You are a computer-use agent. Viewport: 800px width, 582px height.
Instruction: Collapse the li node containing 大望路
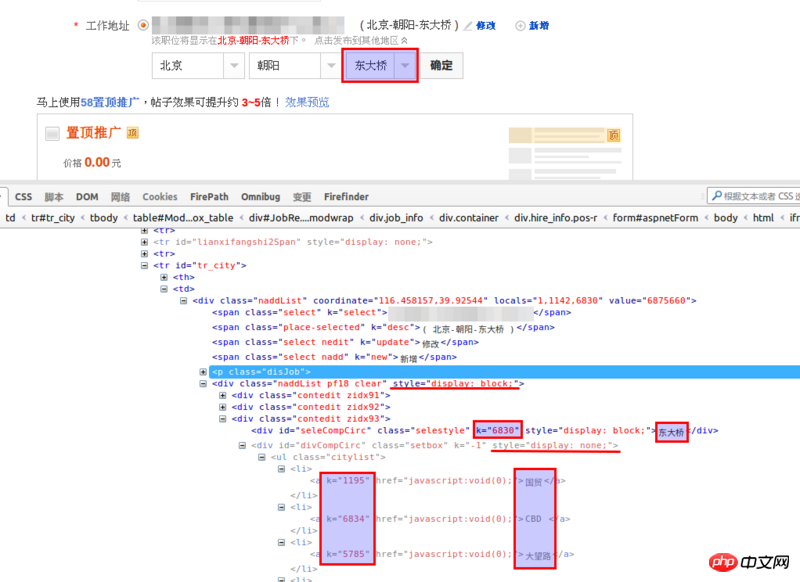pos(281,542)
